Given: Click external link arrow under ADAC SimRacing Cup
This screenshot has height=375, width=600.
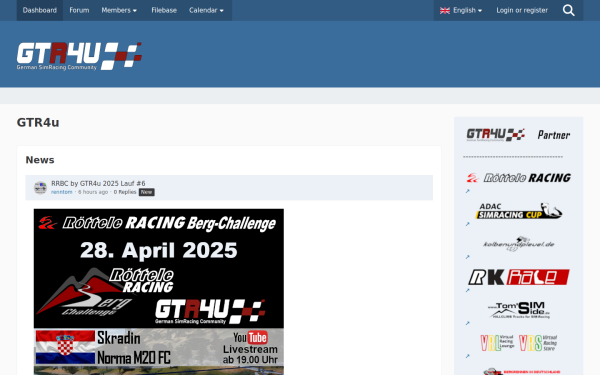Looking at the screenshot, I should [x=467, y=224].
